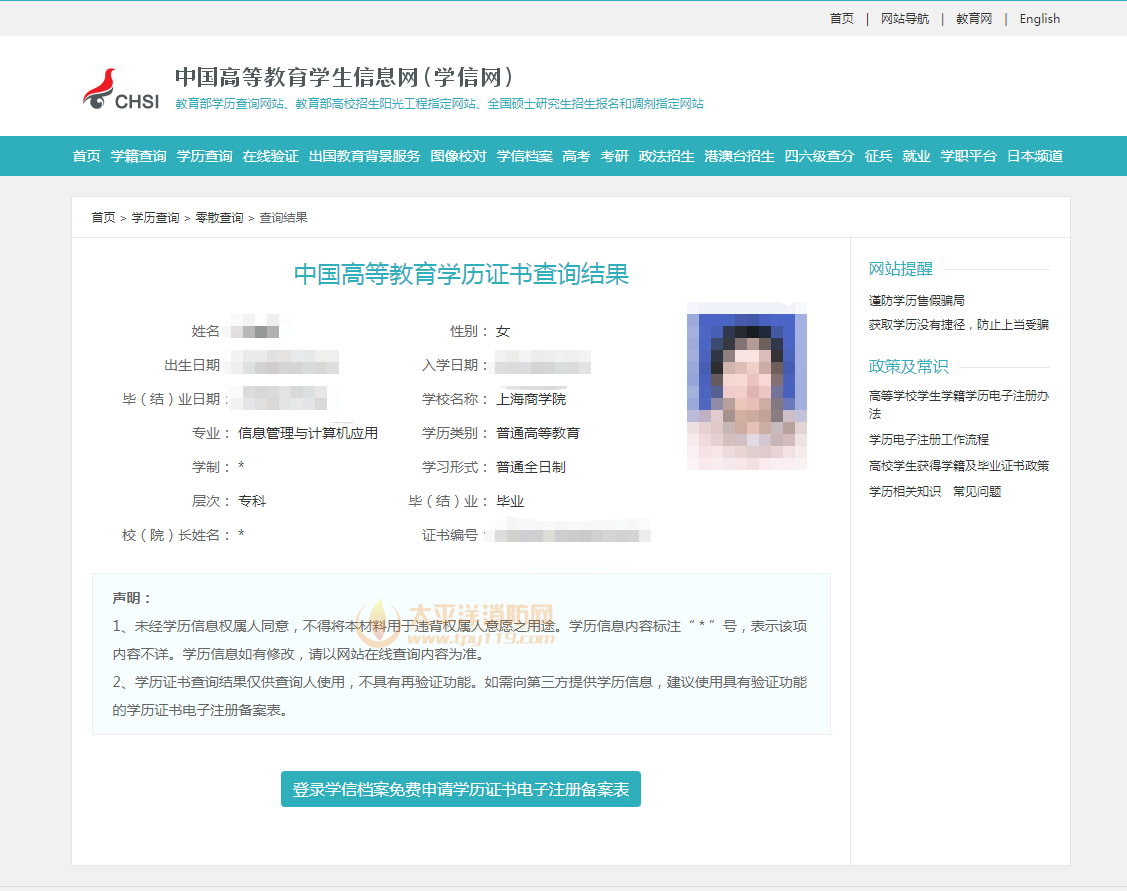Screen dimensions: 1127x891
Task: Click site title 中国高等教育学生信息网(学信网)
Action: point(344,77)
